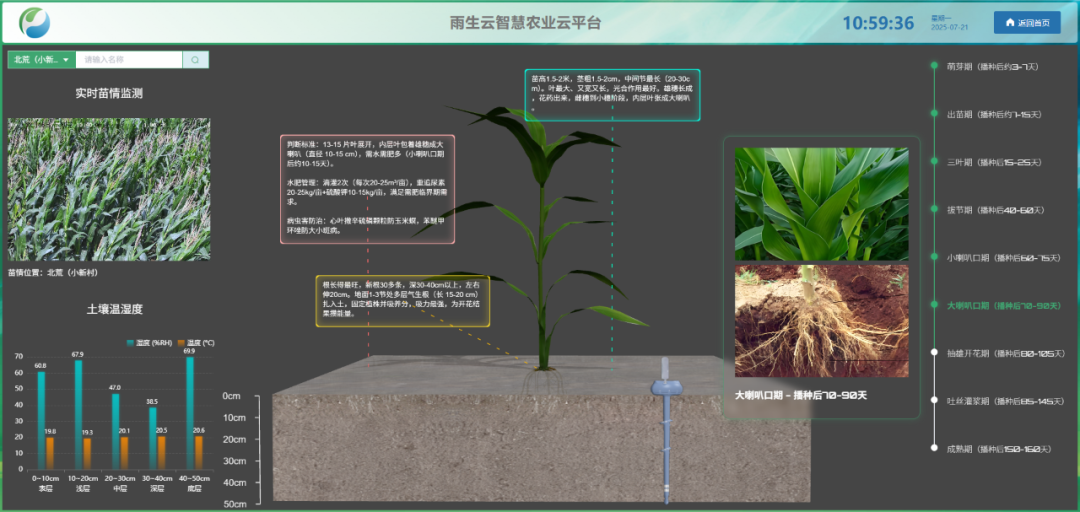Viewport: 1080px width, 512px height.
Task: Click the soil sensor probe device
Action: 665,429
